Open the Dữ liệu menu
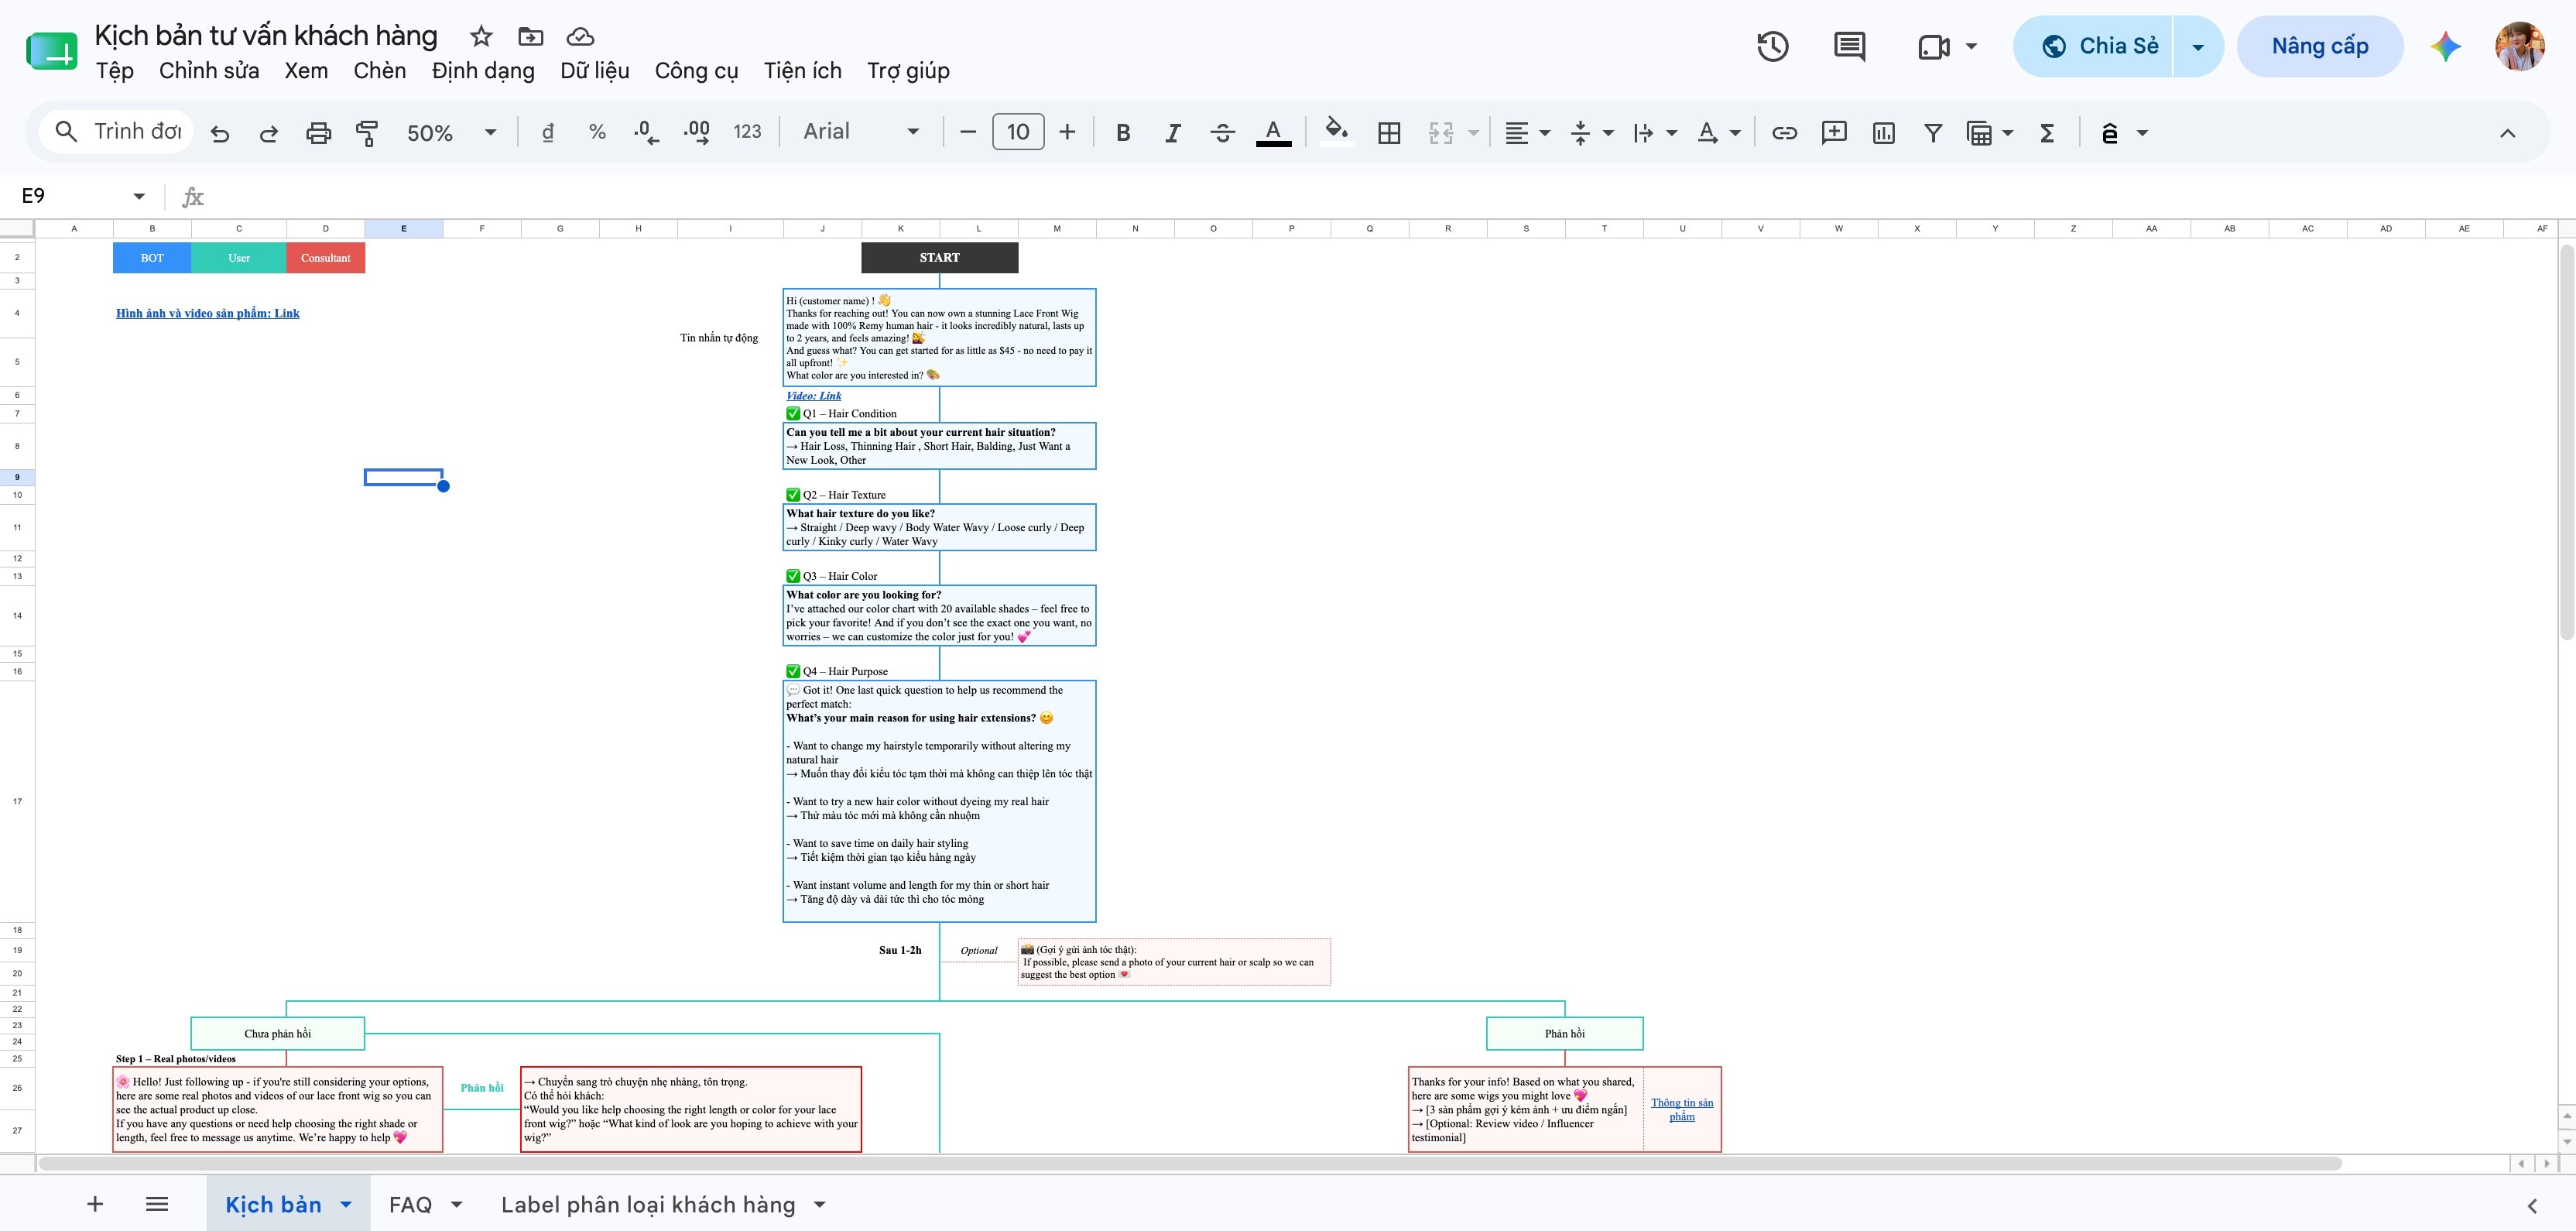2576x1231 pixels. [595, 71]
